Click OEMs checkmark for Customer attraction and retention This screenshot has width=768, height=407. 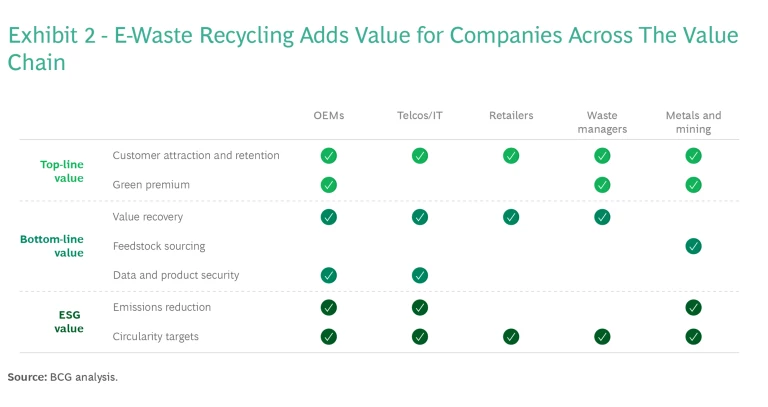tap(328, 156)
